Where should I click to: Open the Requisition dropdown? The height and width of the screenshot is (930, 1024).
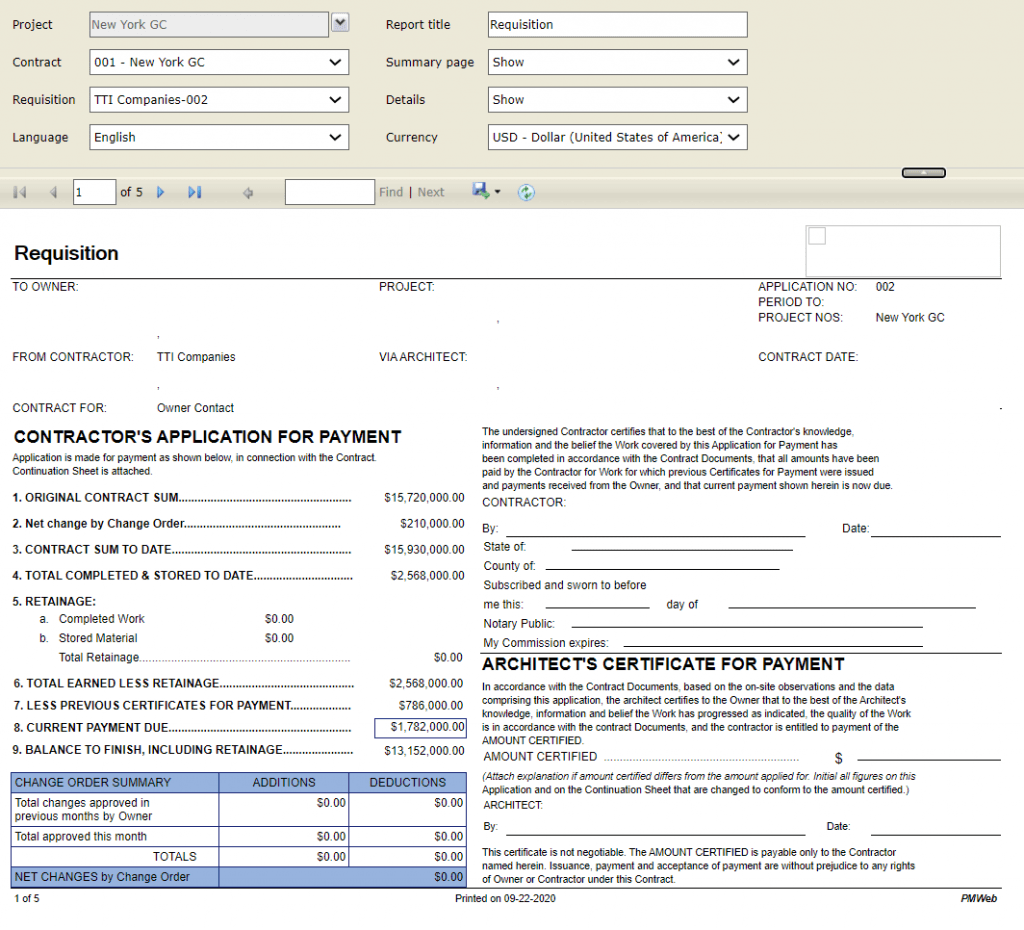[219, 100]
